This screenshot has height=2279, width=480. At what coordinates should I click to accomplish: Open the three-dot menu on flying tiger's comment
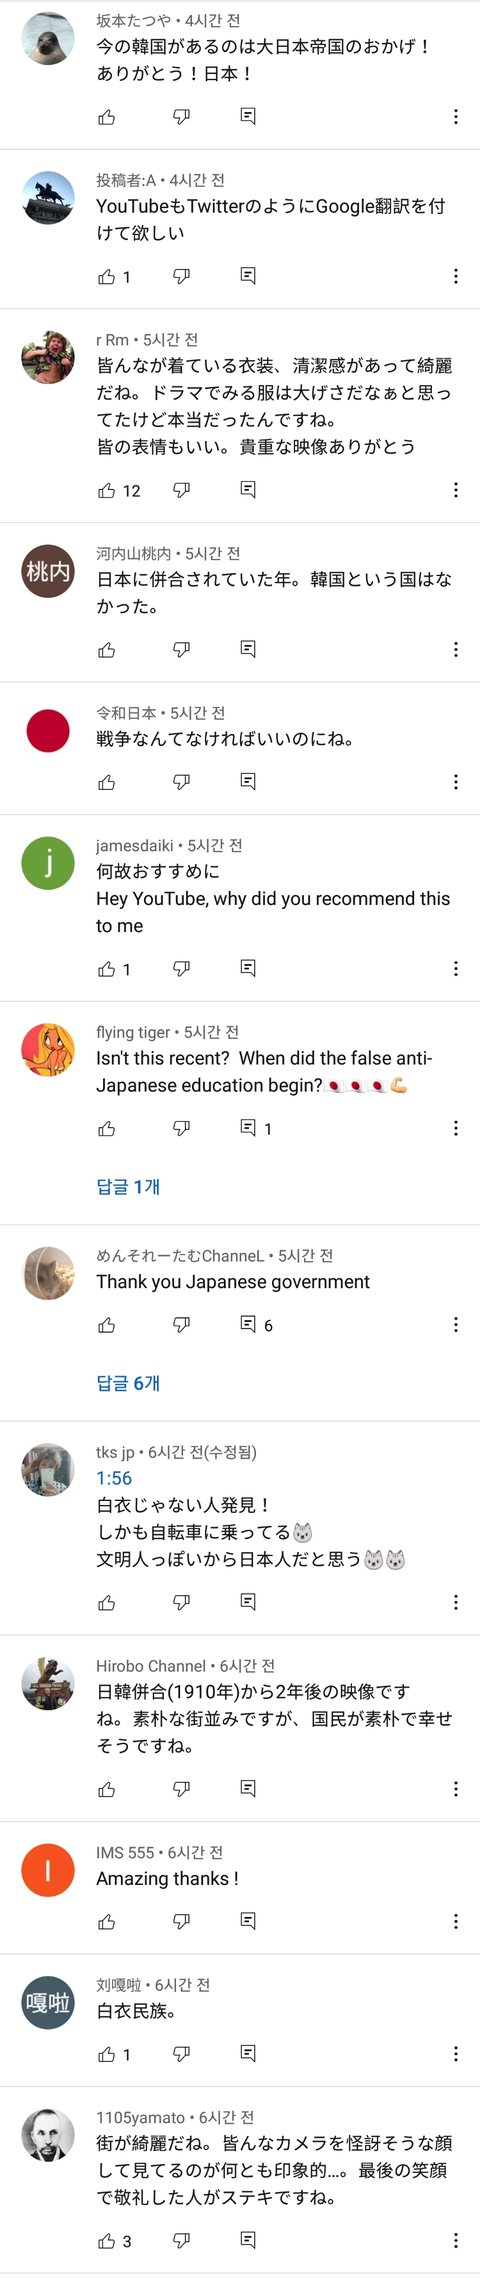click(456, 1128)
